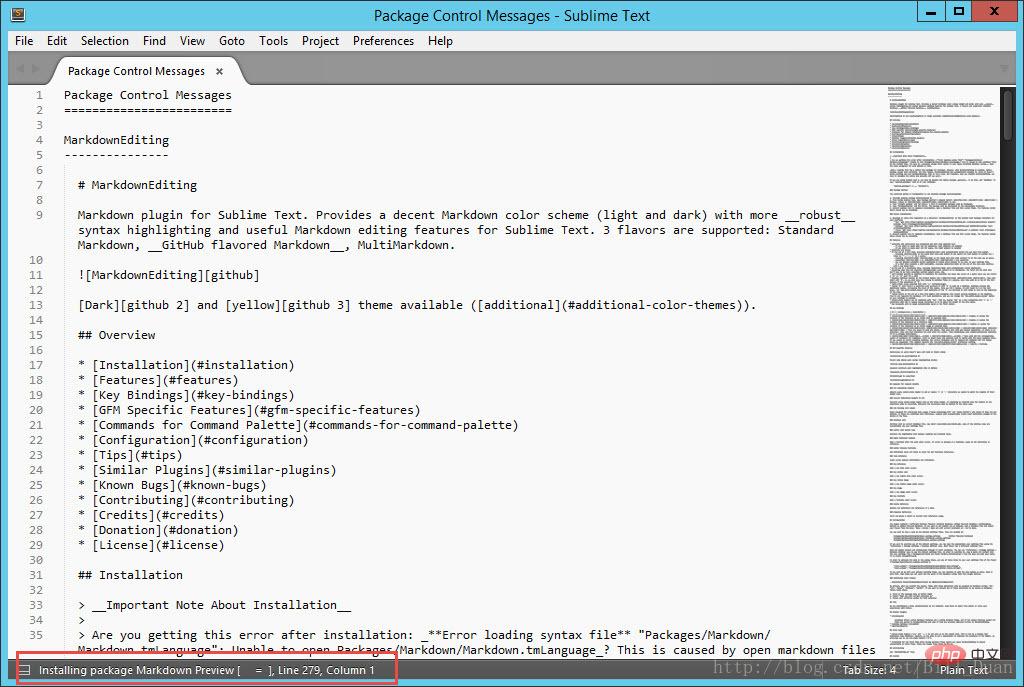Go to previous tab with left arrow

20,69
